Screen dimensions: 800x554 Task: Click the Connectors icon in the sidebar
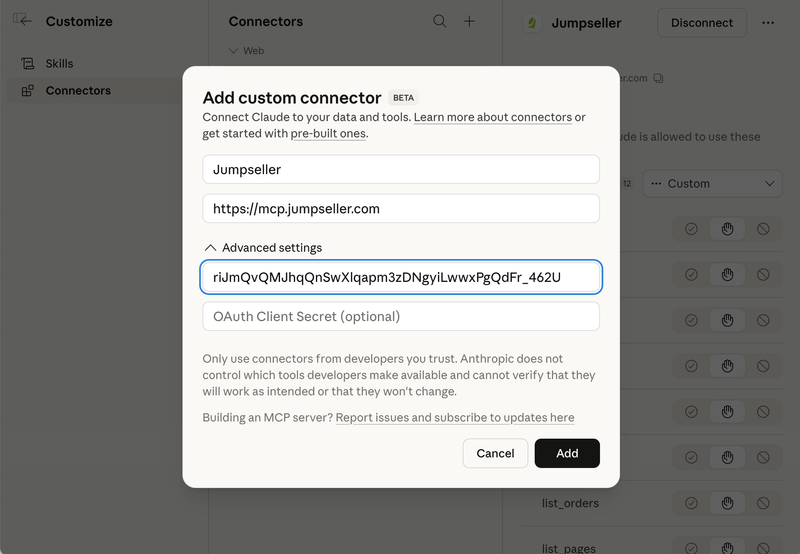point(27,91)
